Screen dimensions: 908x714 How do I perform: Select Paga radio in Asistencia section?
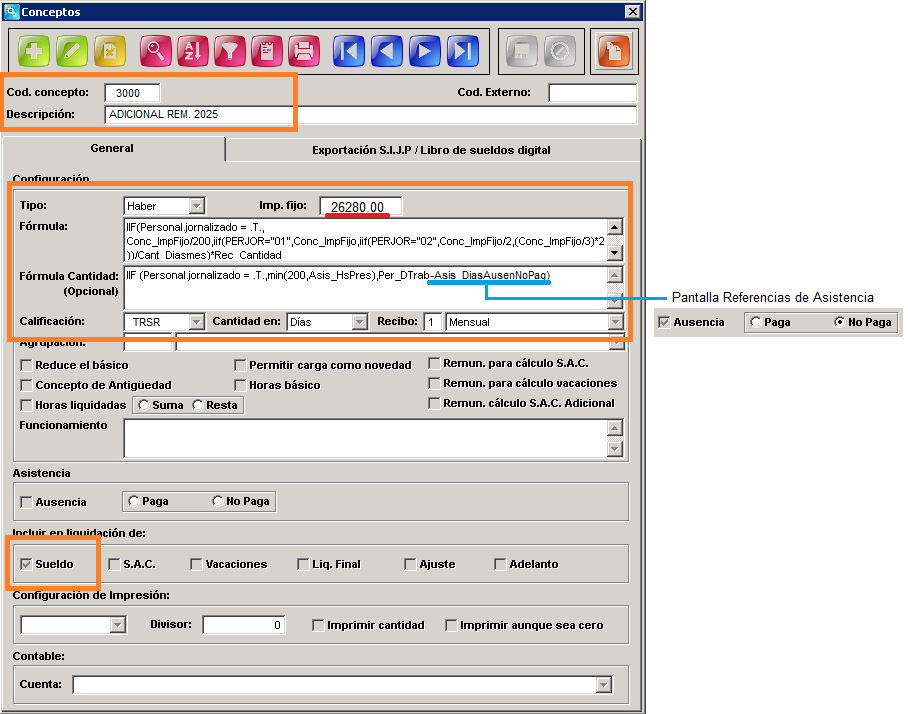(134, 501)
